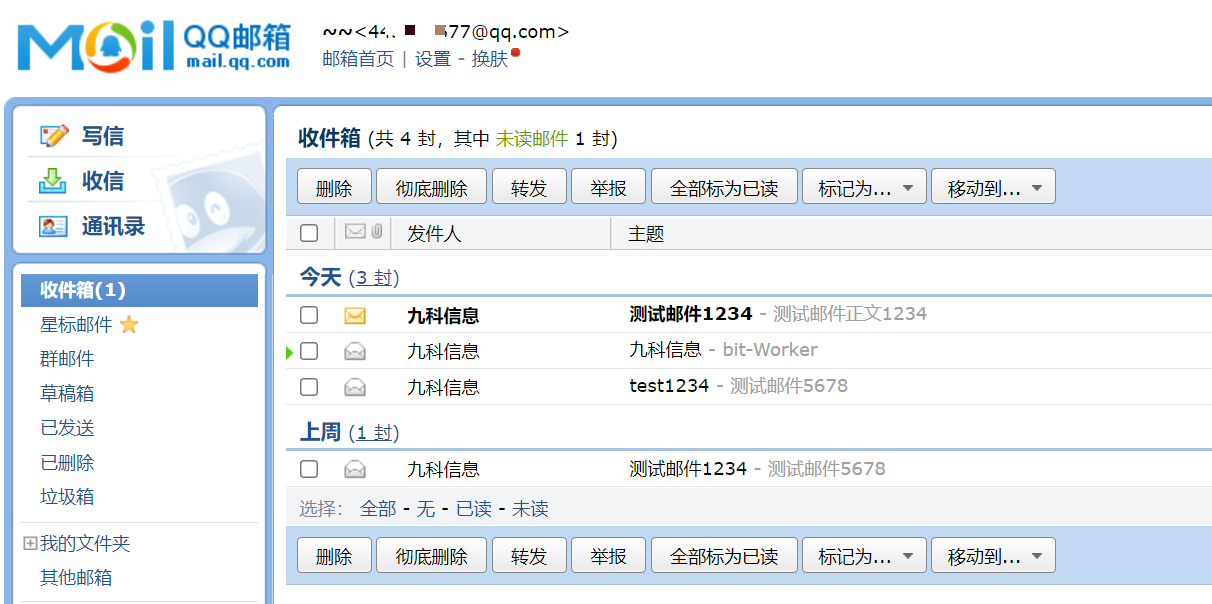This screenshot has width=1212, height=604.
Task: Open the top 移动到... dropdown
Action: click(993, 187)
